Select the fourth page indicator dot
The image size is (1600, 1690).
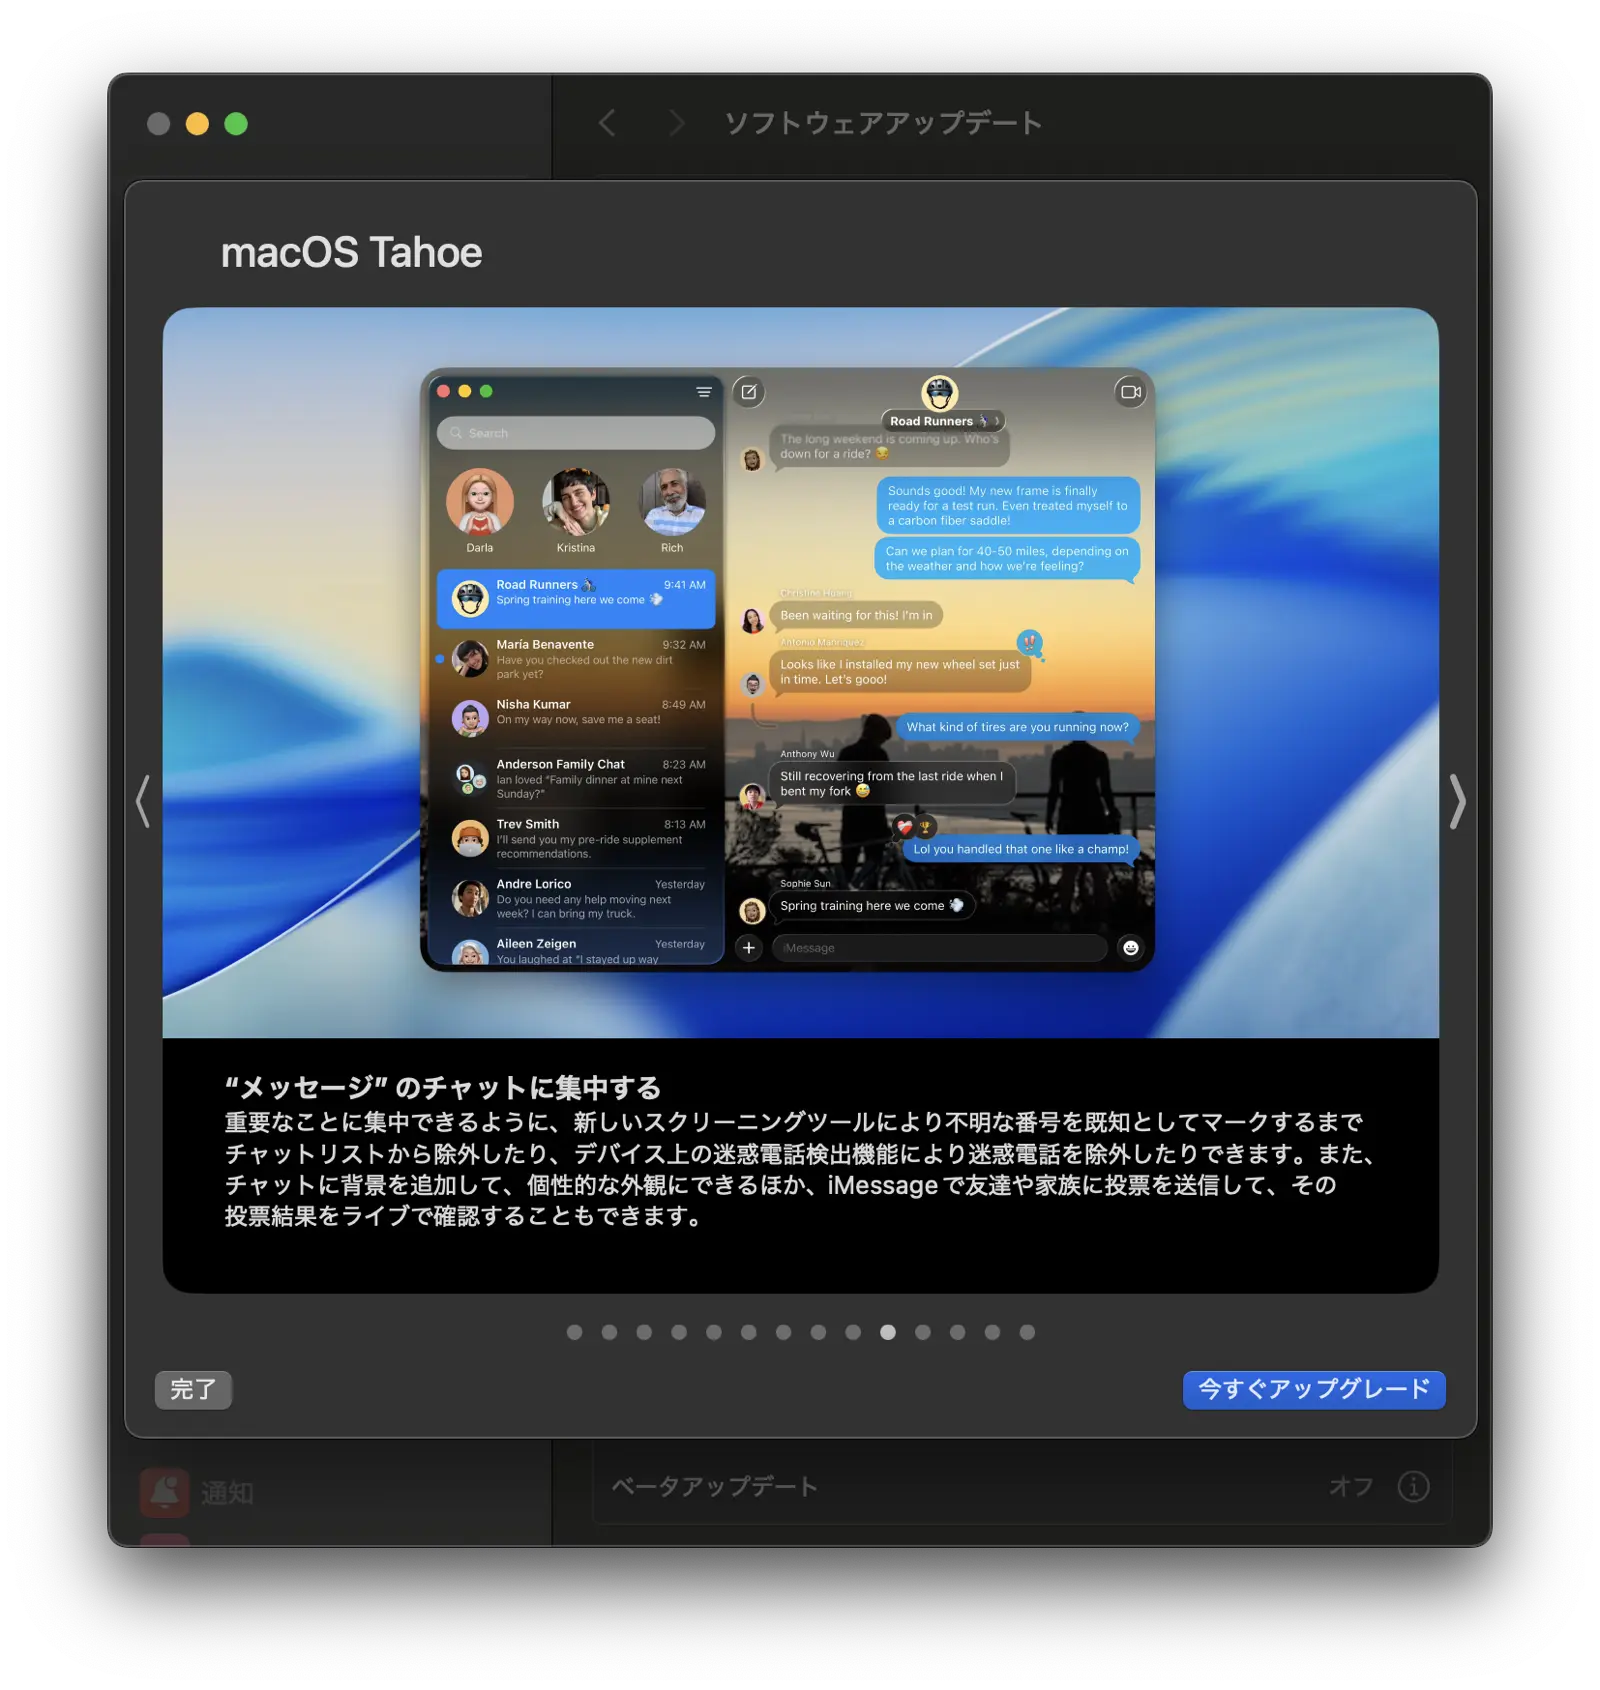click(679, 1332)
